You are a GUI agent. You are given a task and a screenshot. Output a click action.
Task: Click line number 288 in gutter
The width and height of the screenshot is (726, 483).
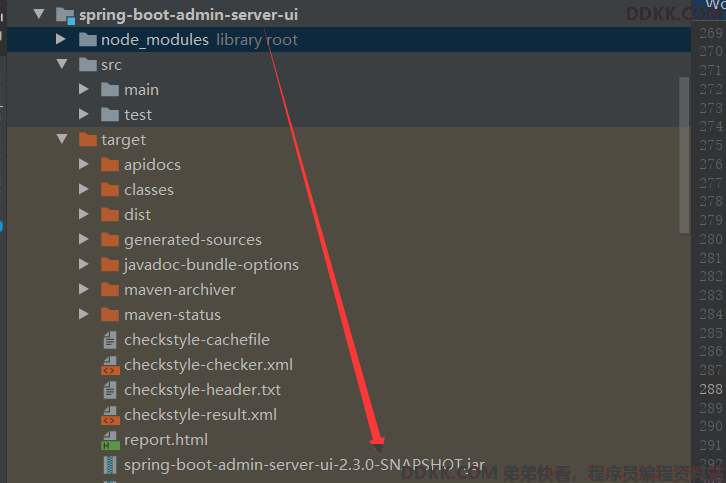pyautogui.click(x=711, y=389)
